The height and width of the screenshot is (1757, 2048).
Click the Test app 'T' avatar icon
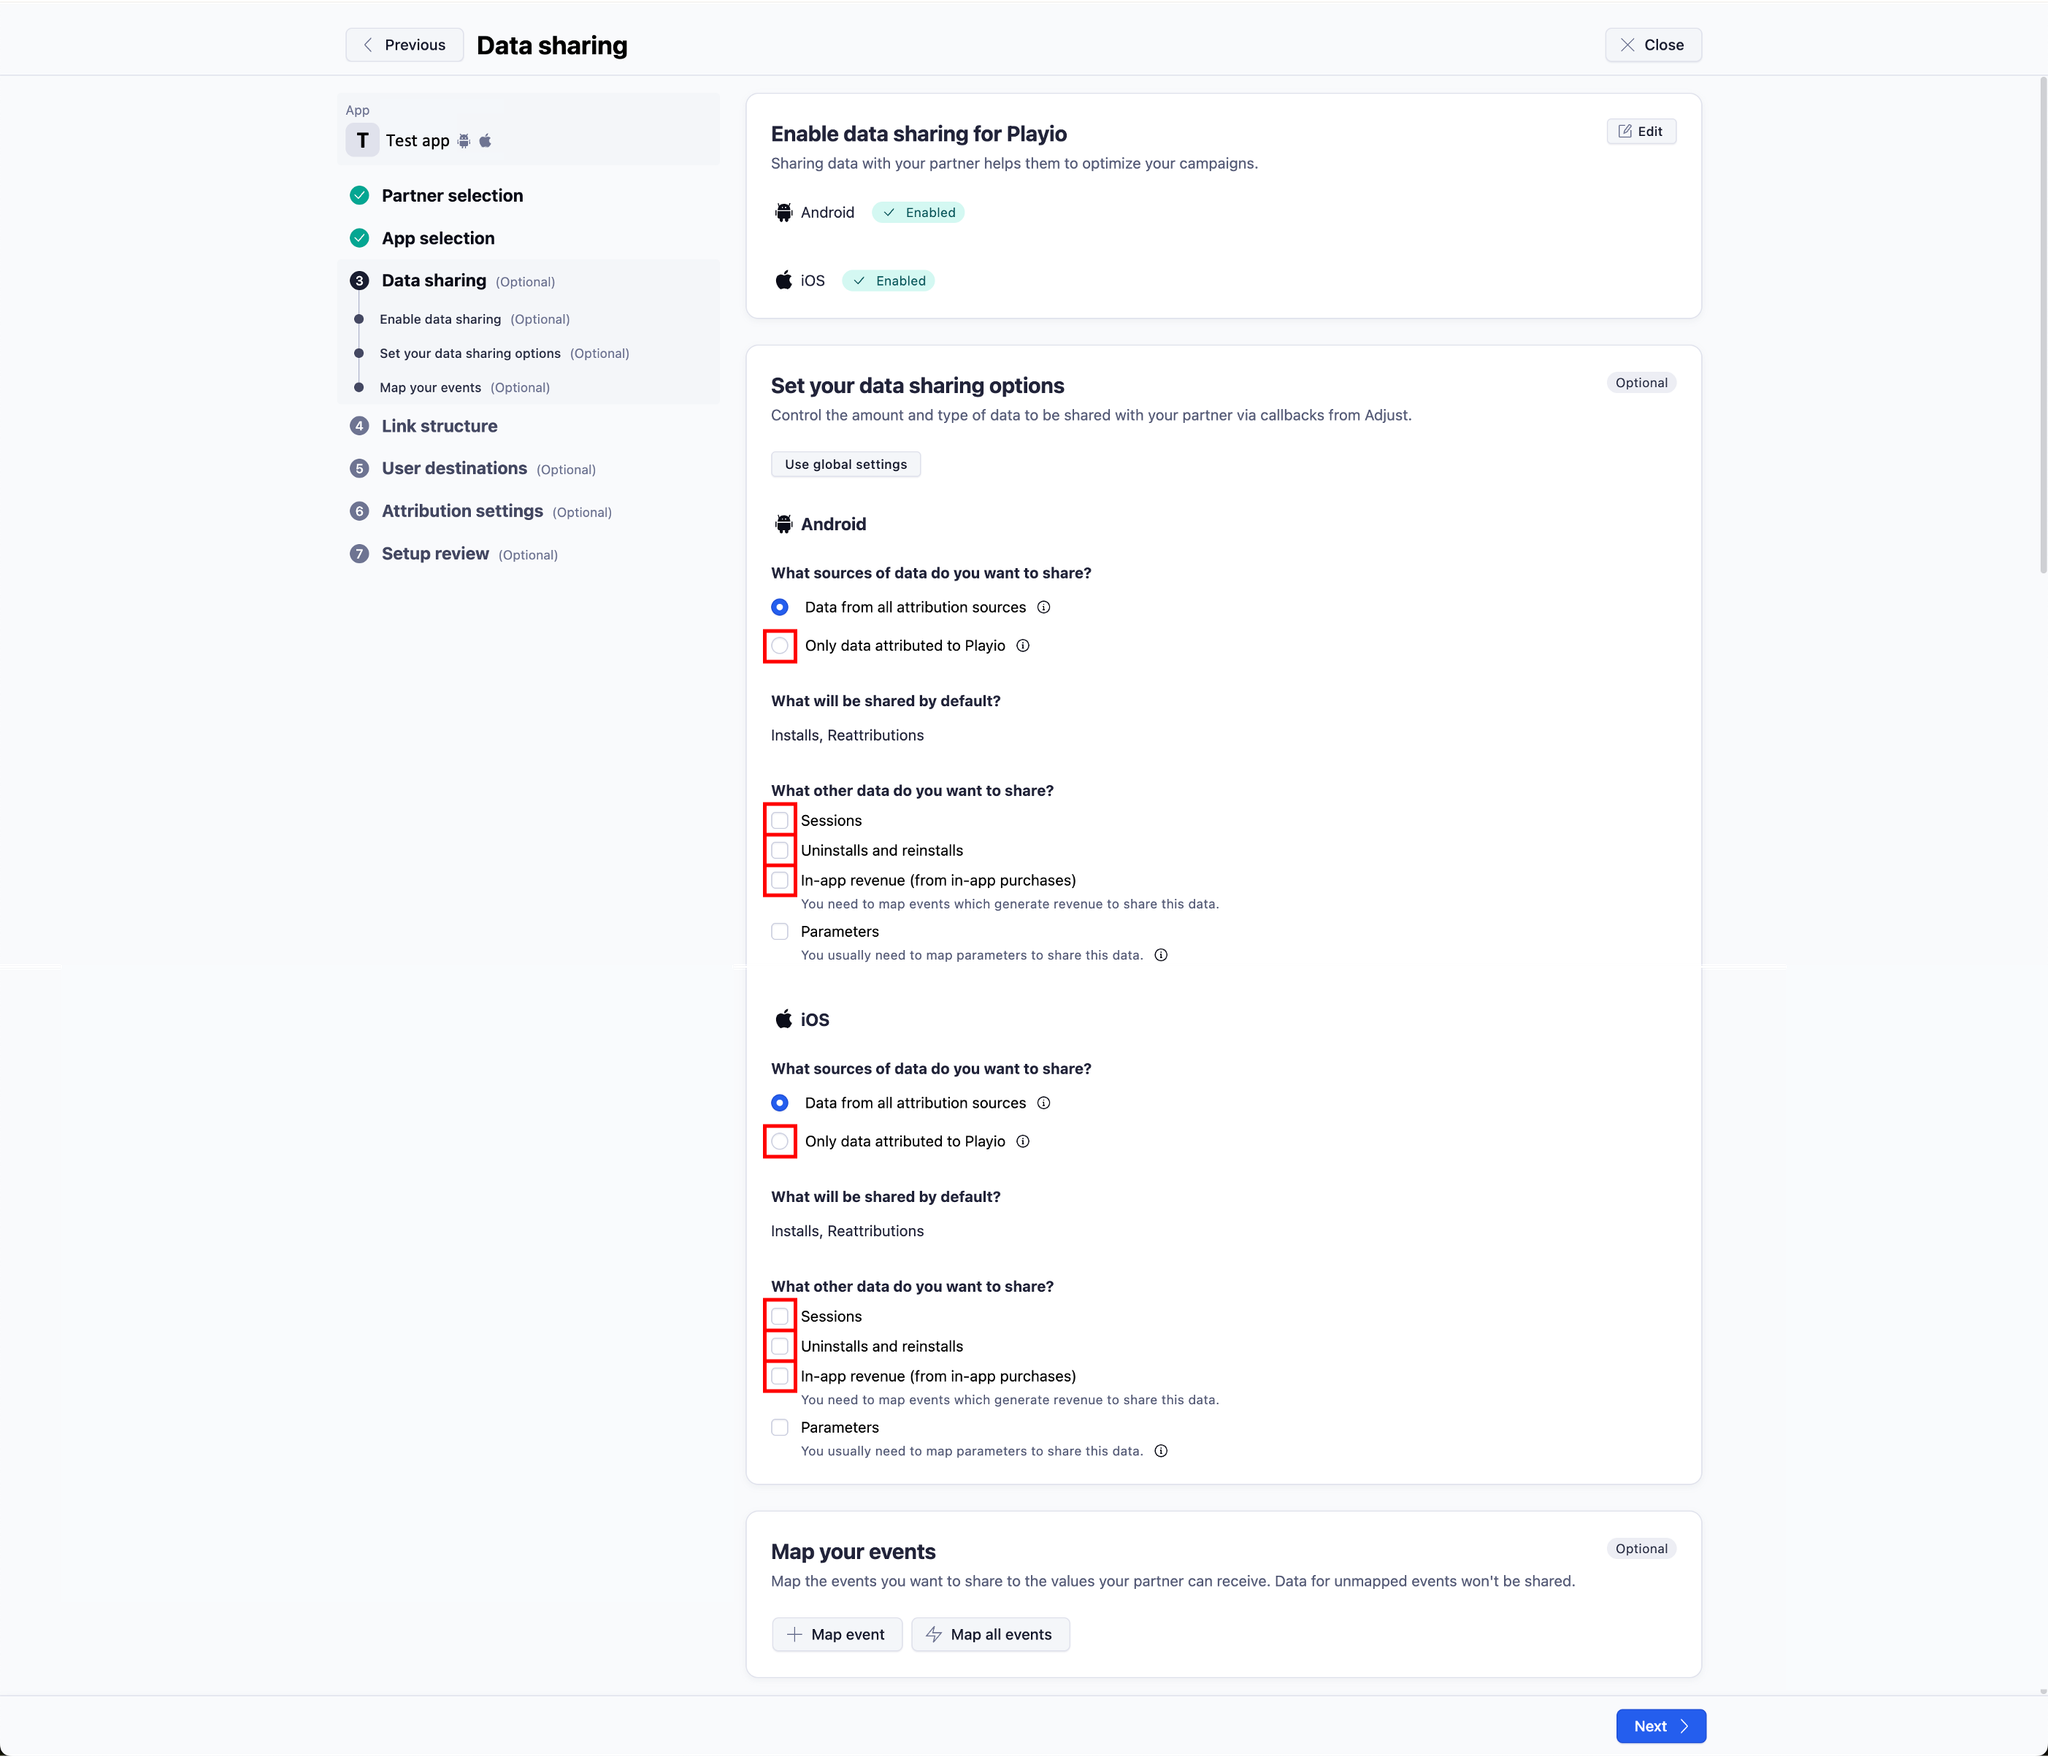click(362, 141)
